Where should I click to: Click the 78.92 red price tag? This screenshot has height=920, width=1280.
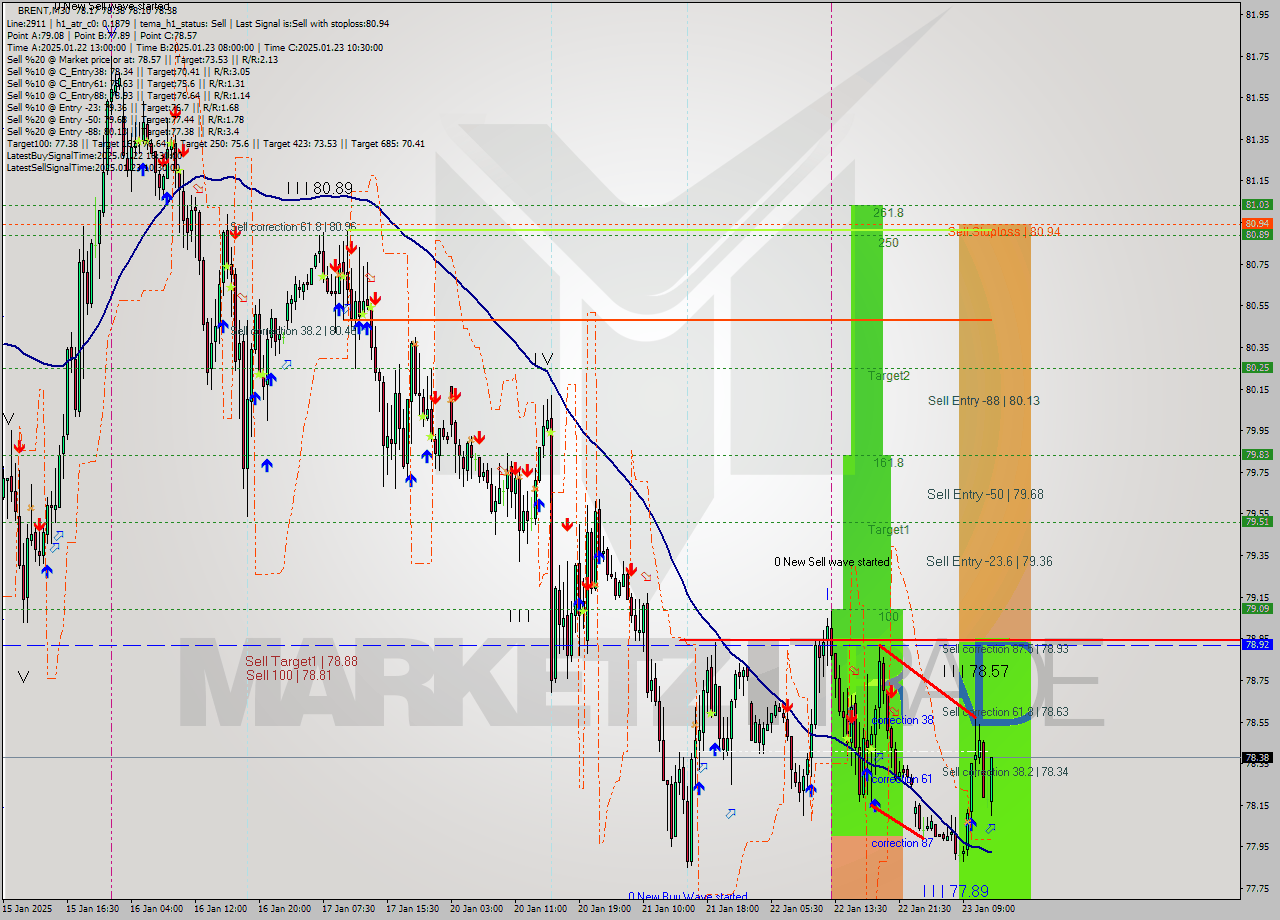[x=1257, y=645]
